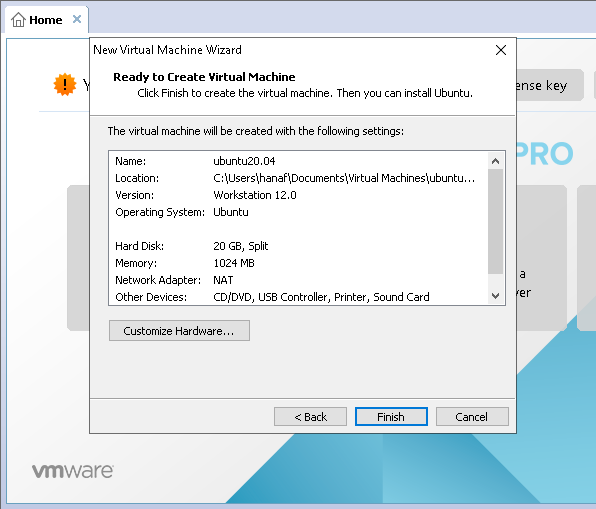Open Customize Hardware settings

pyautogui.click(x=179, y=330)
